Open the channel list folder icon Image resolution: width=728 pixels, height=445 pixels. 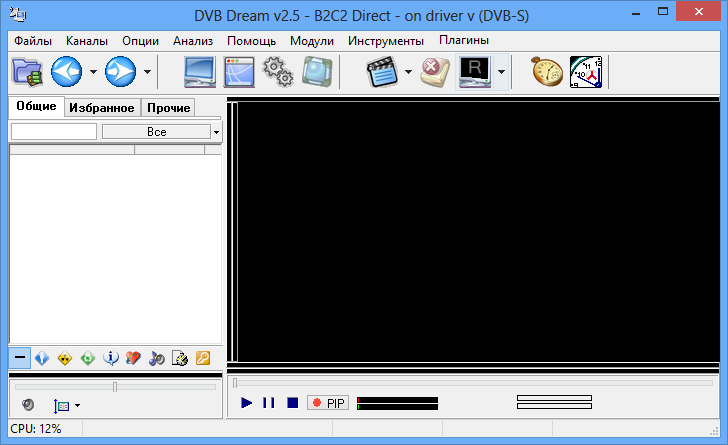pyautogui.click(x=27, y=72)
